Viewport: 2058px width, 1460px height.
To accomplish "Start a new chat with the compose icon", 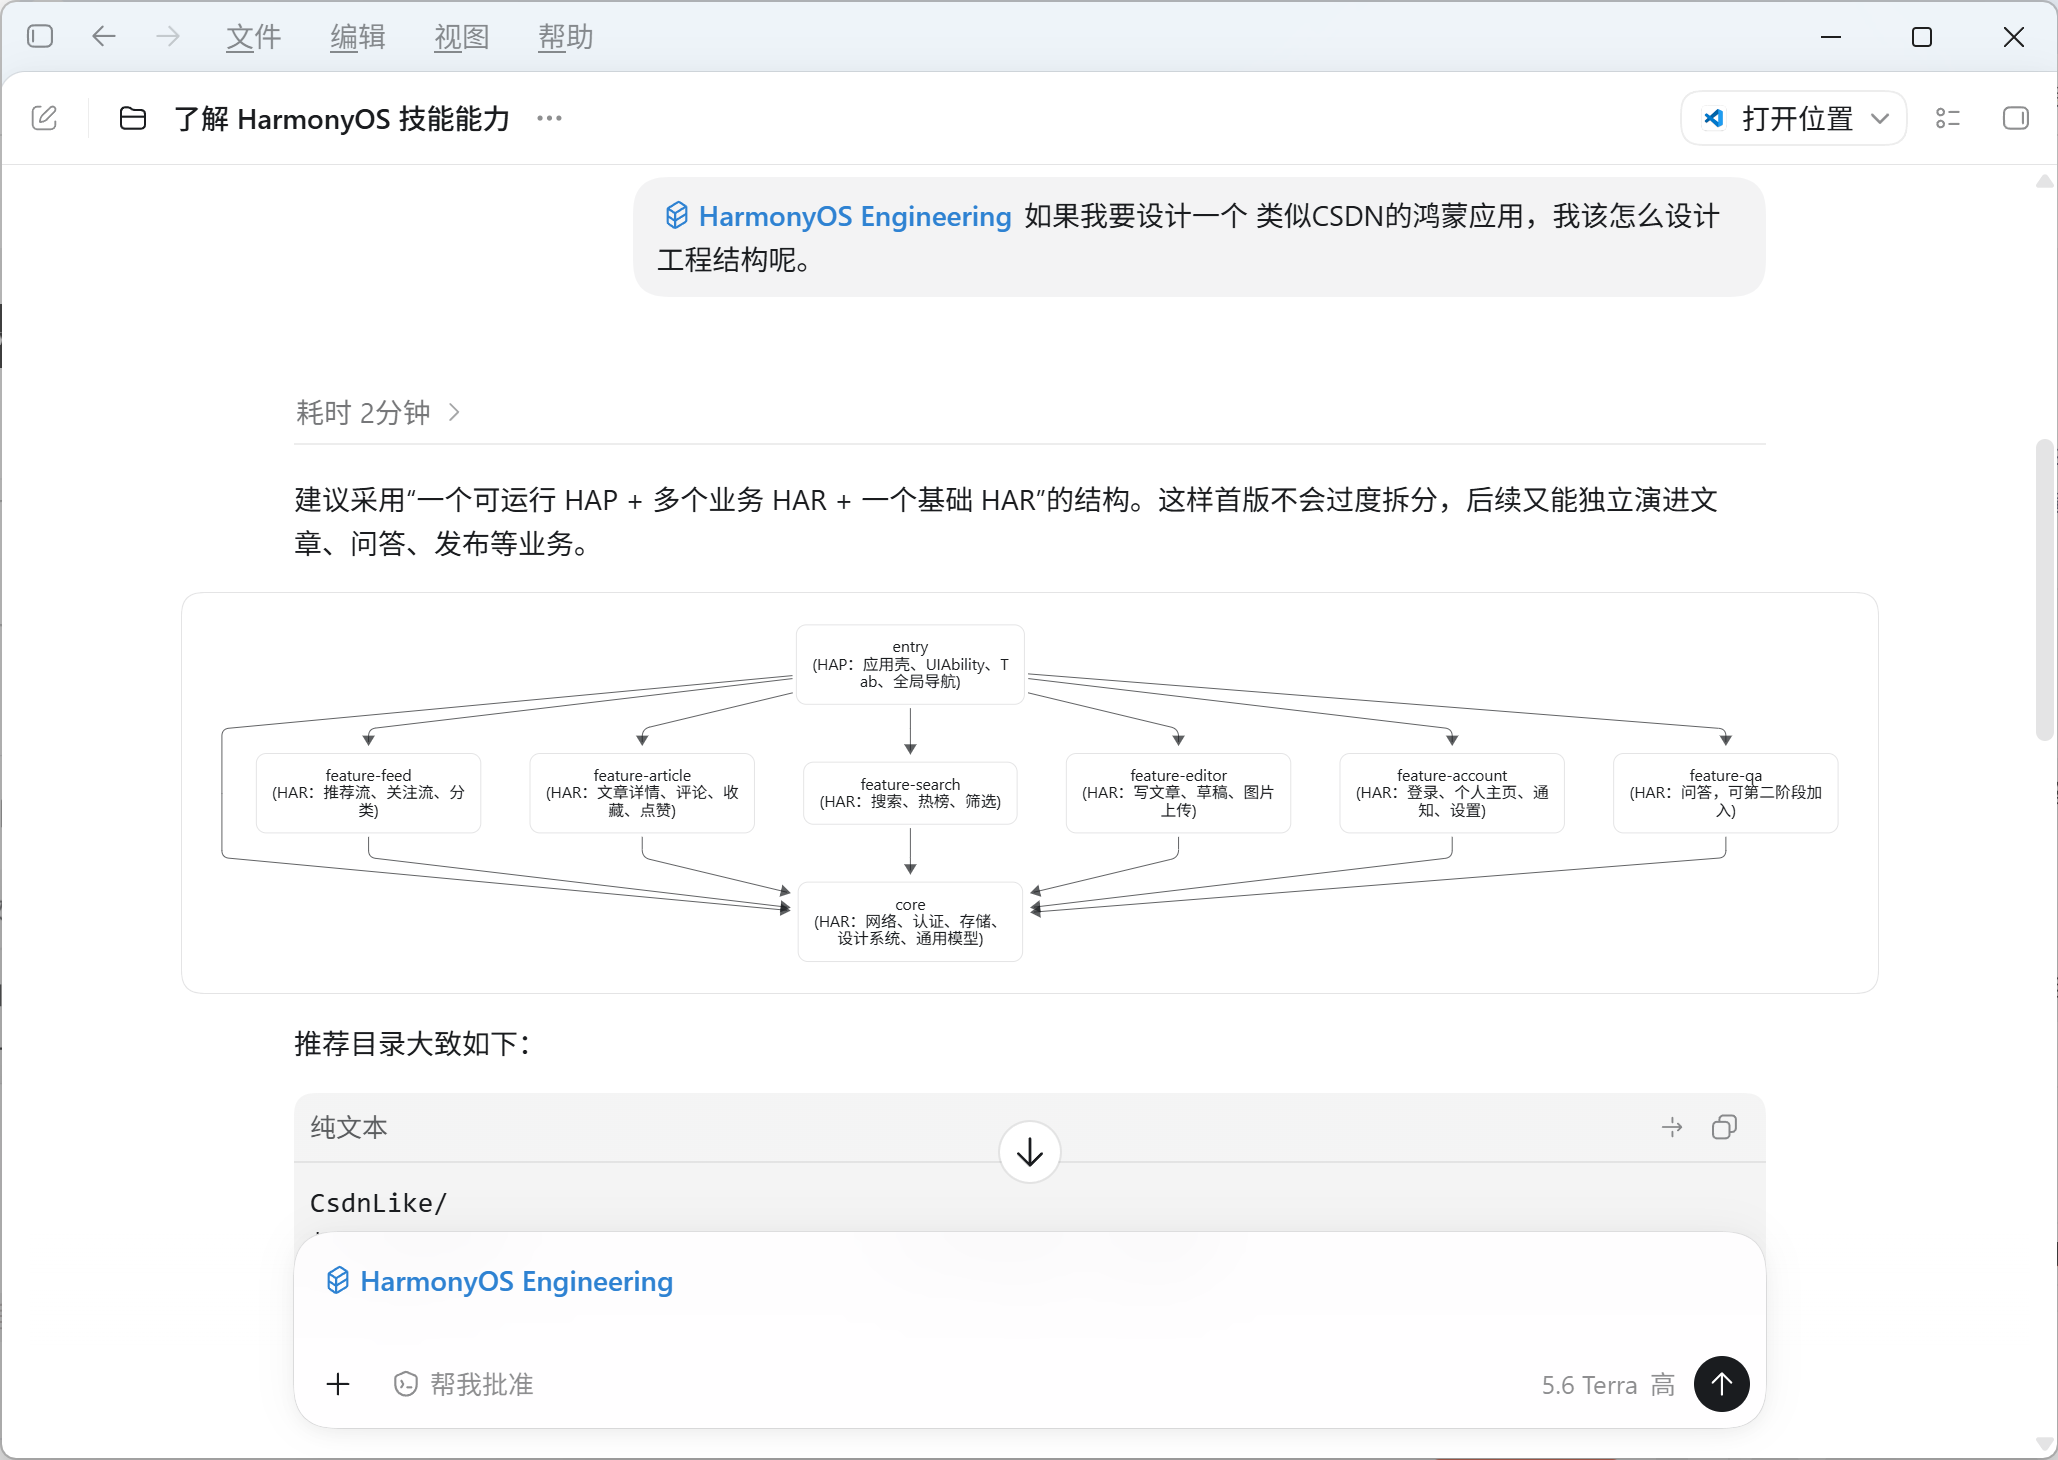I will 44,118.
